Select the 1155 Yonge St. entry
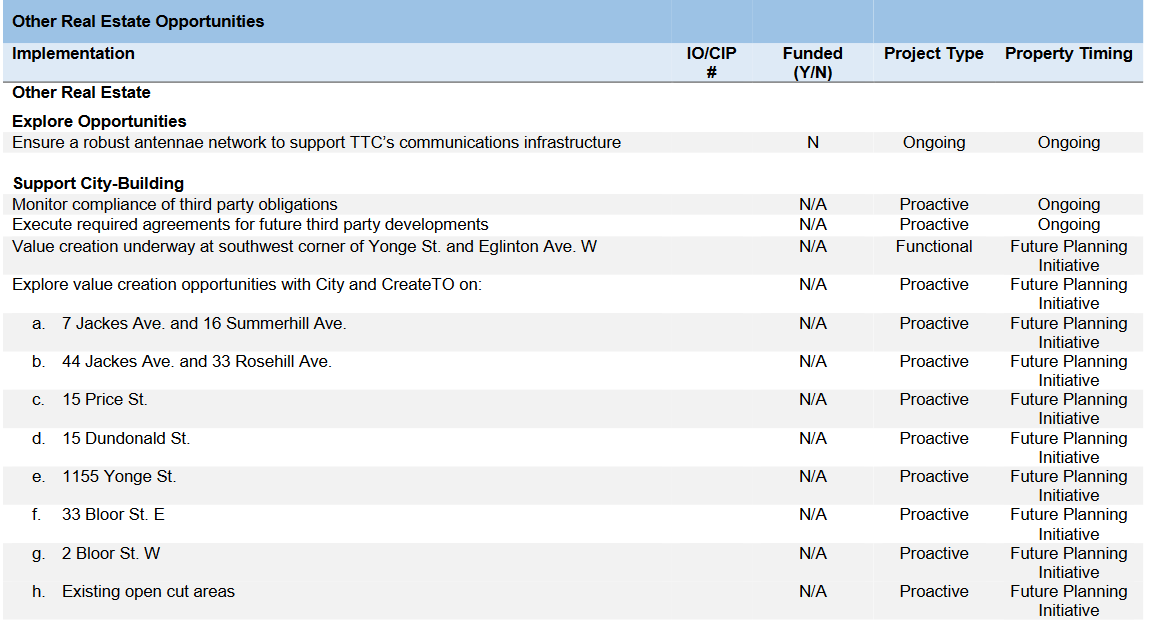Viewport: 1163px width, 621px height. [x=119, y=476]
